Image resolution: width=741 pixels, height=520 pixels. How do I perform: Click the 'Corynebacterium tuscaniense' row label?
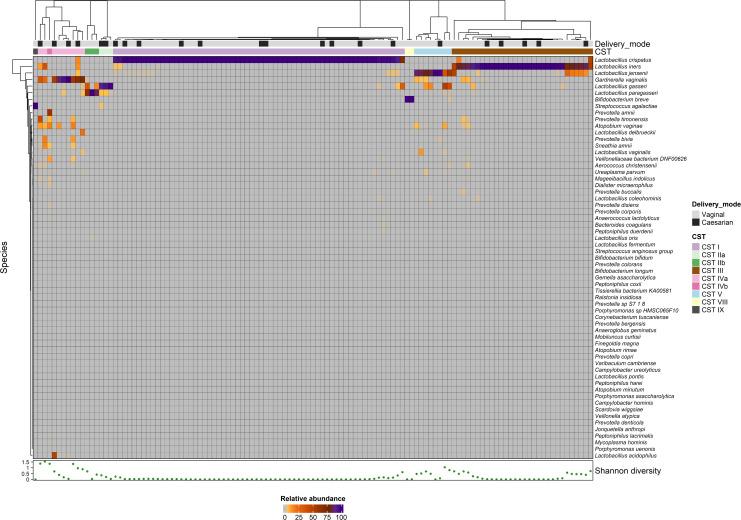tap(631, 317)
